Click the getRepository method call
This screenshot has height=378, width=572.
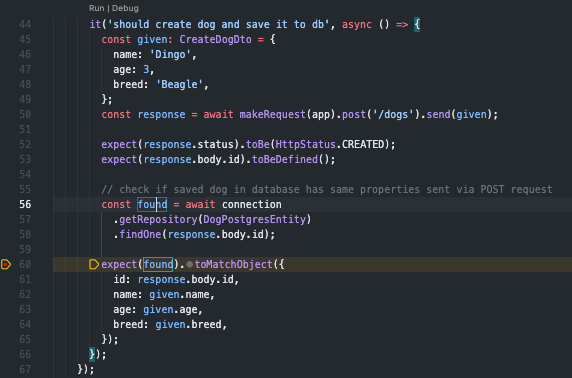[158, 219]
